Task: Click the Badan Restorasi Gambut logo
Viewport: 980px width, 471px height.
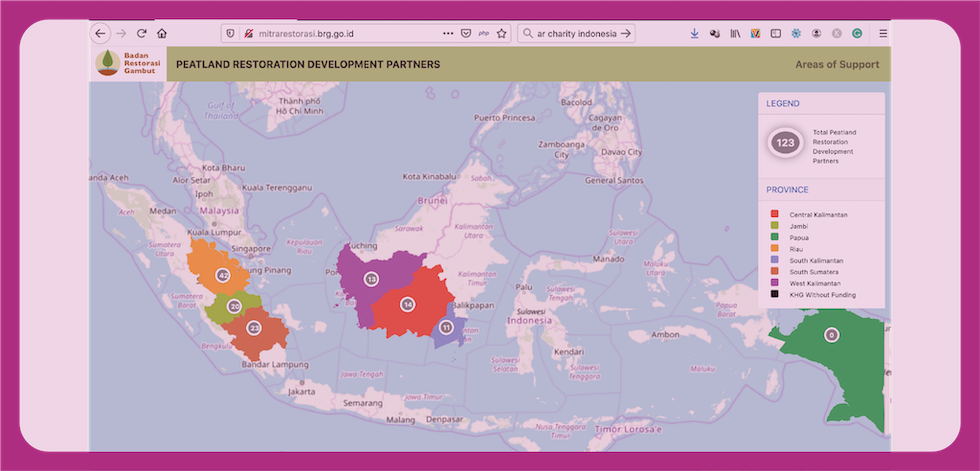Action: 128,64
